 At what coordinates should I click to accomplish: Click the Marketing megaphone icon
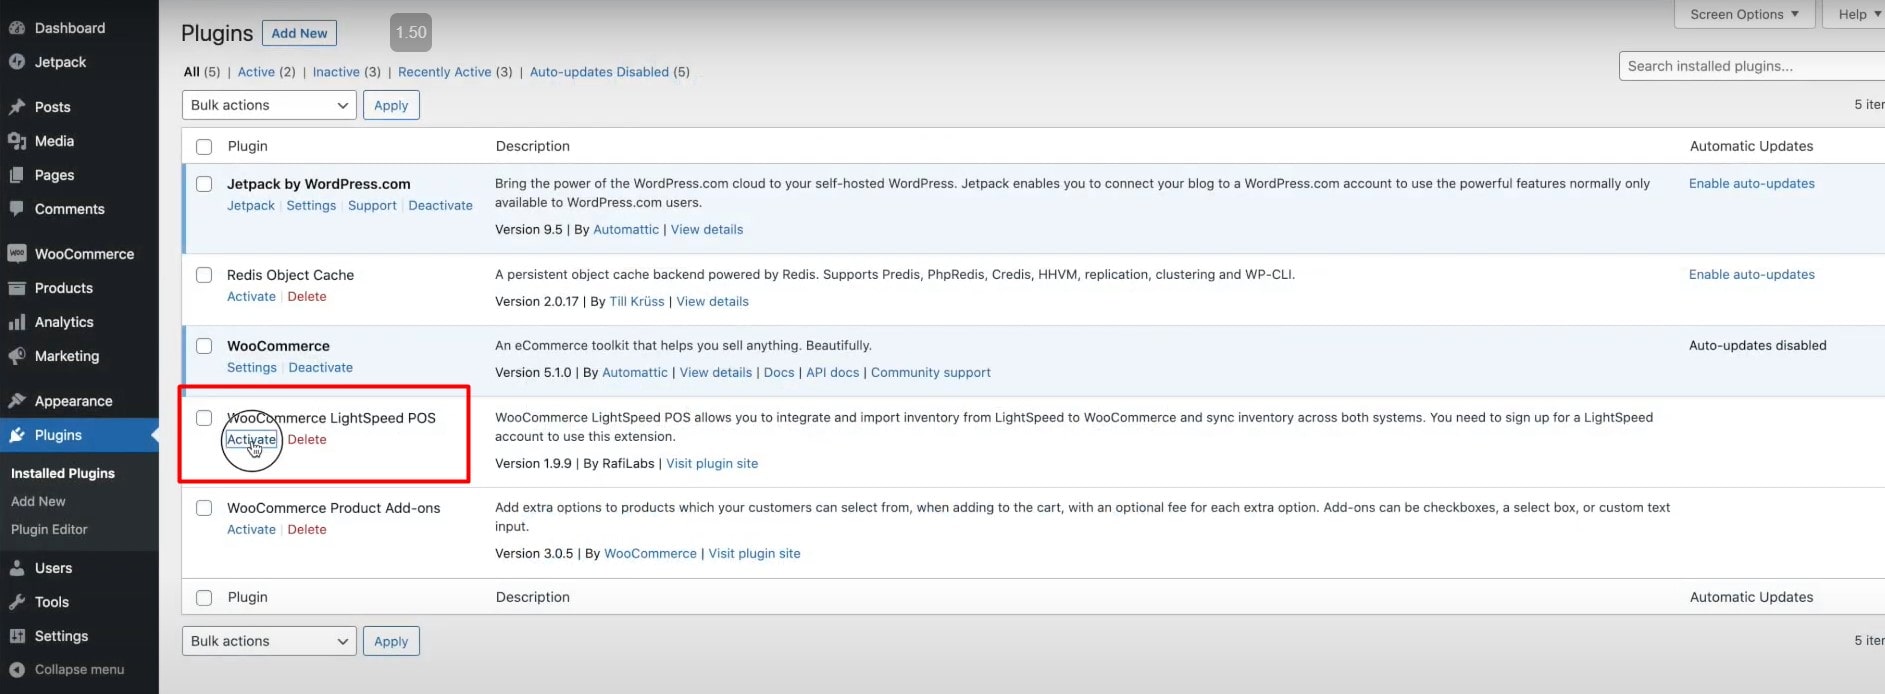17,356
